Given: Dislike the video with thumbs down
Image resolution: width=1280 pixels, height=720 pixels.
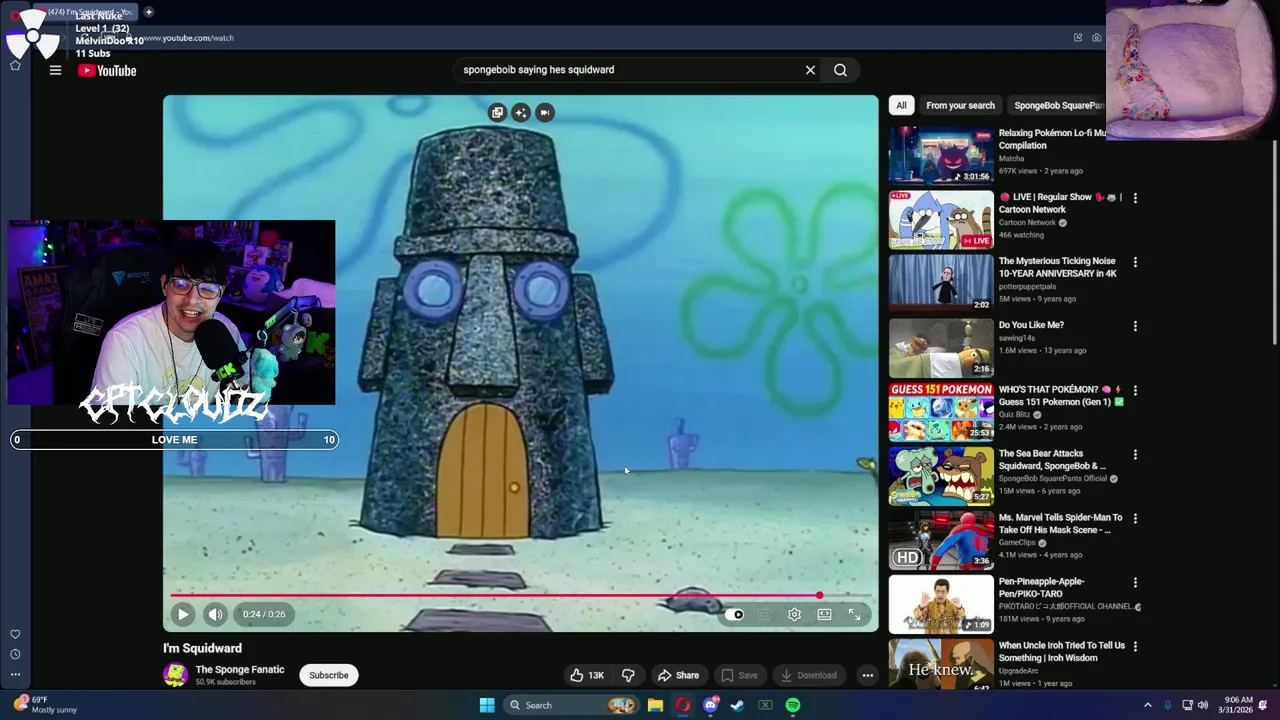Looking at the screenshot, I should [x=628, y=675].
